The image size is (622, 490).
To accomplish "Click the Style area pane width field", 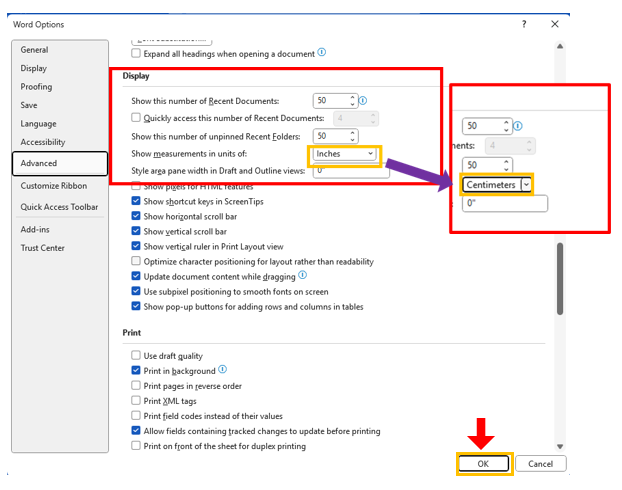I will coord(336,171).
